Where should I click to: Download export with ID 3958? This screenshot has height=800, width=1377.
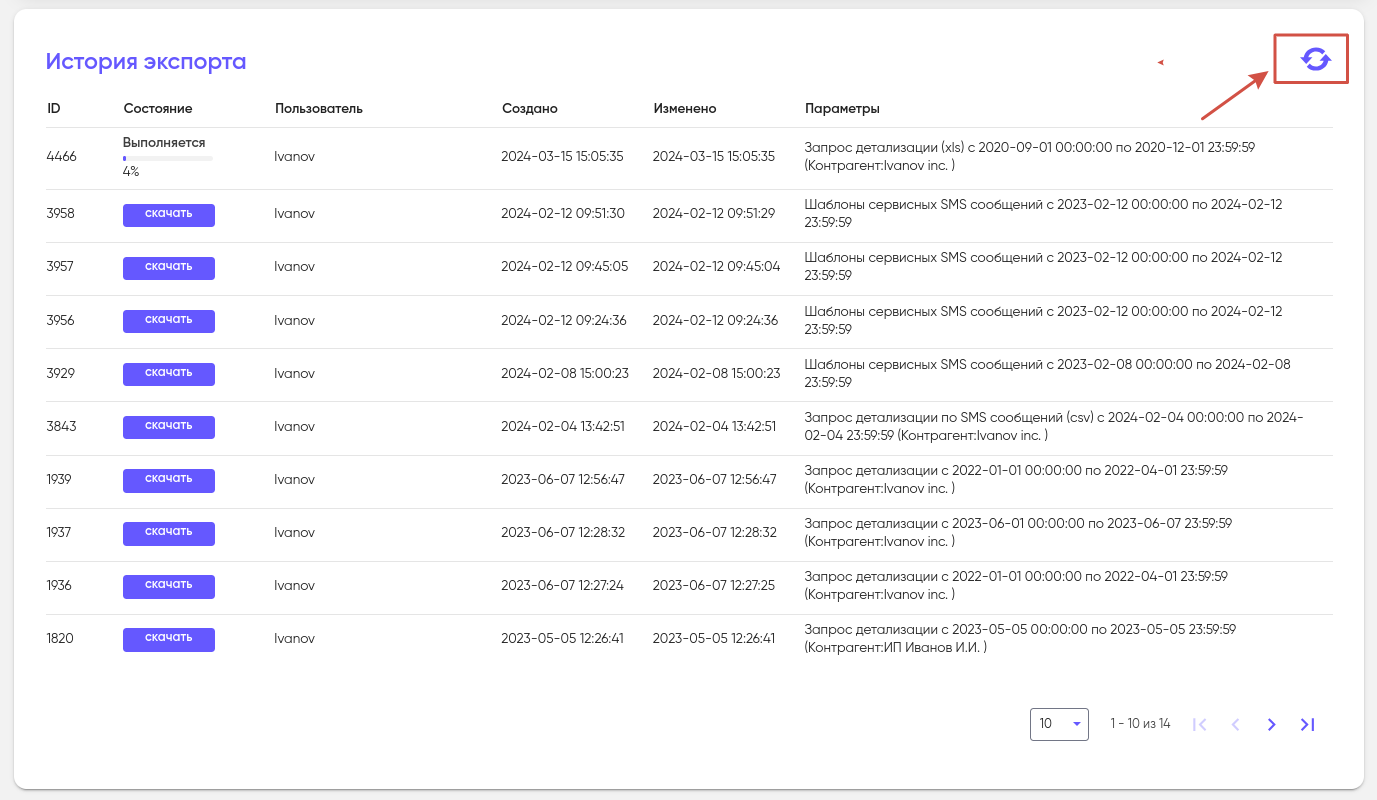(x=168, y=215)
